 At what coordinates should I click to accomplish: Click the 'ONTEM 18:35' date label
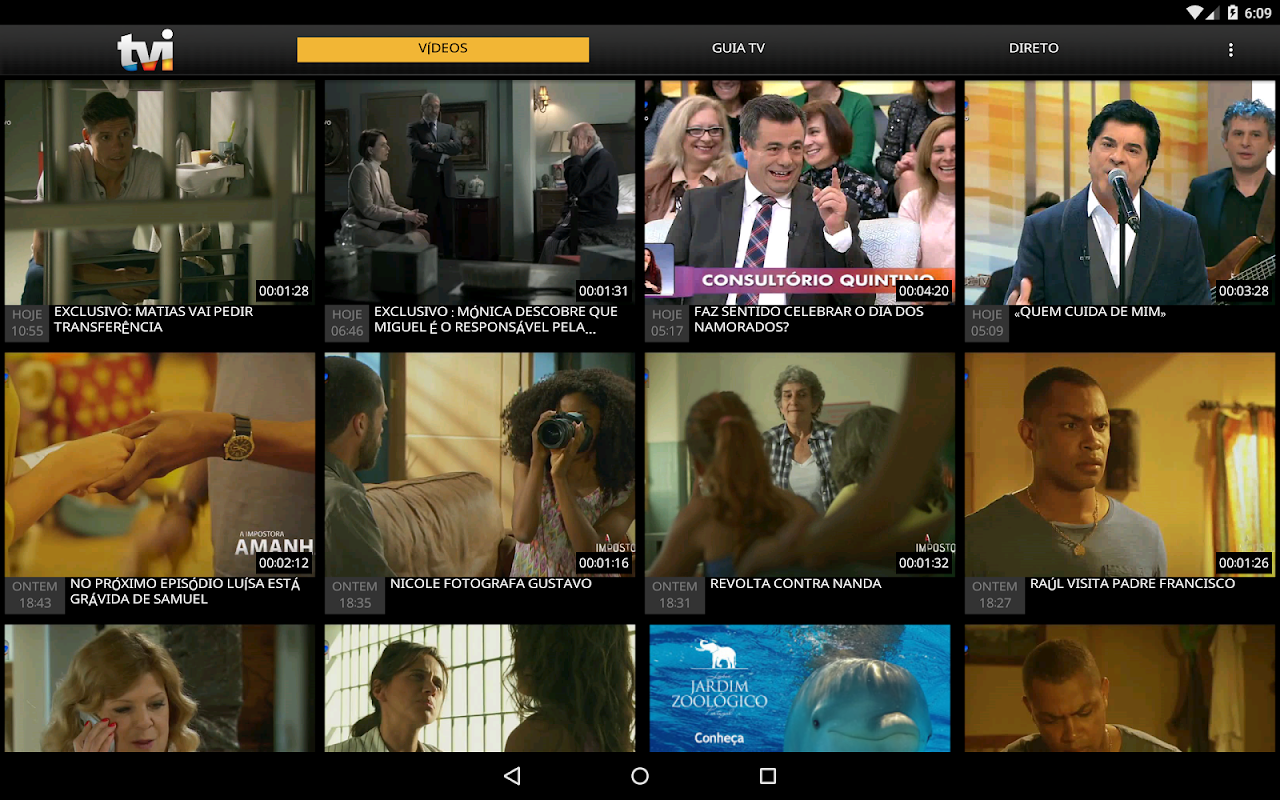(x=355, y=595)
